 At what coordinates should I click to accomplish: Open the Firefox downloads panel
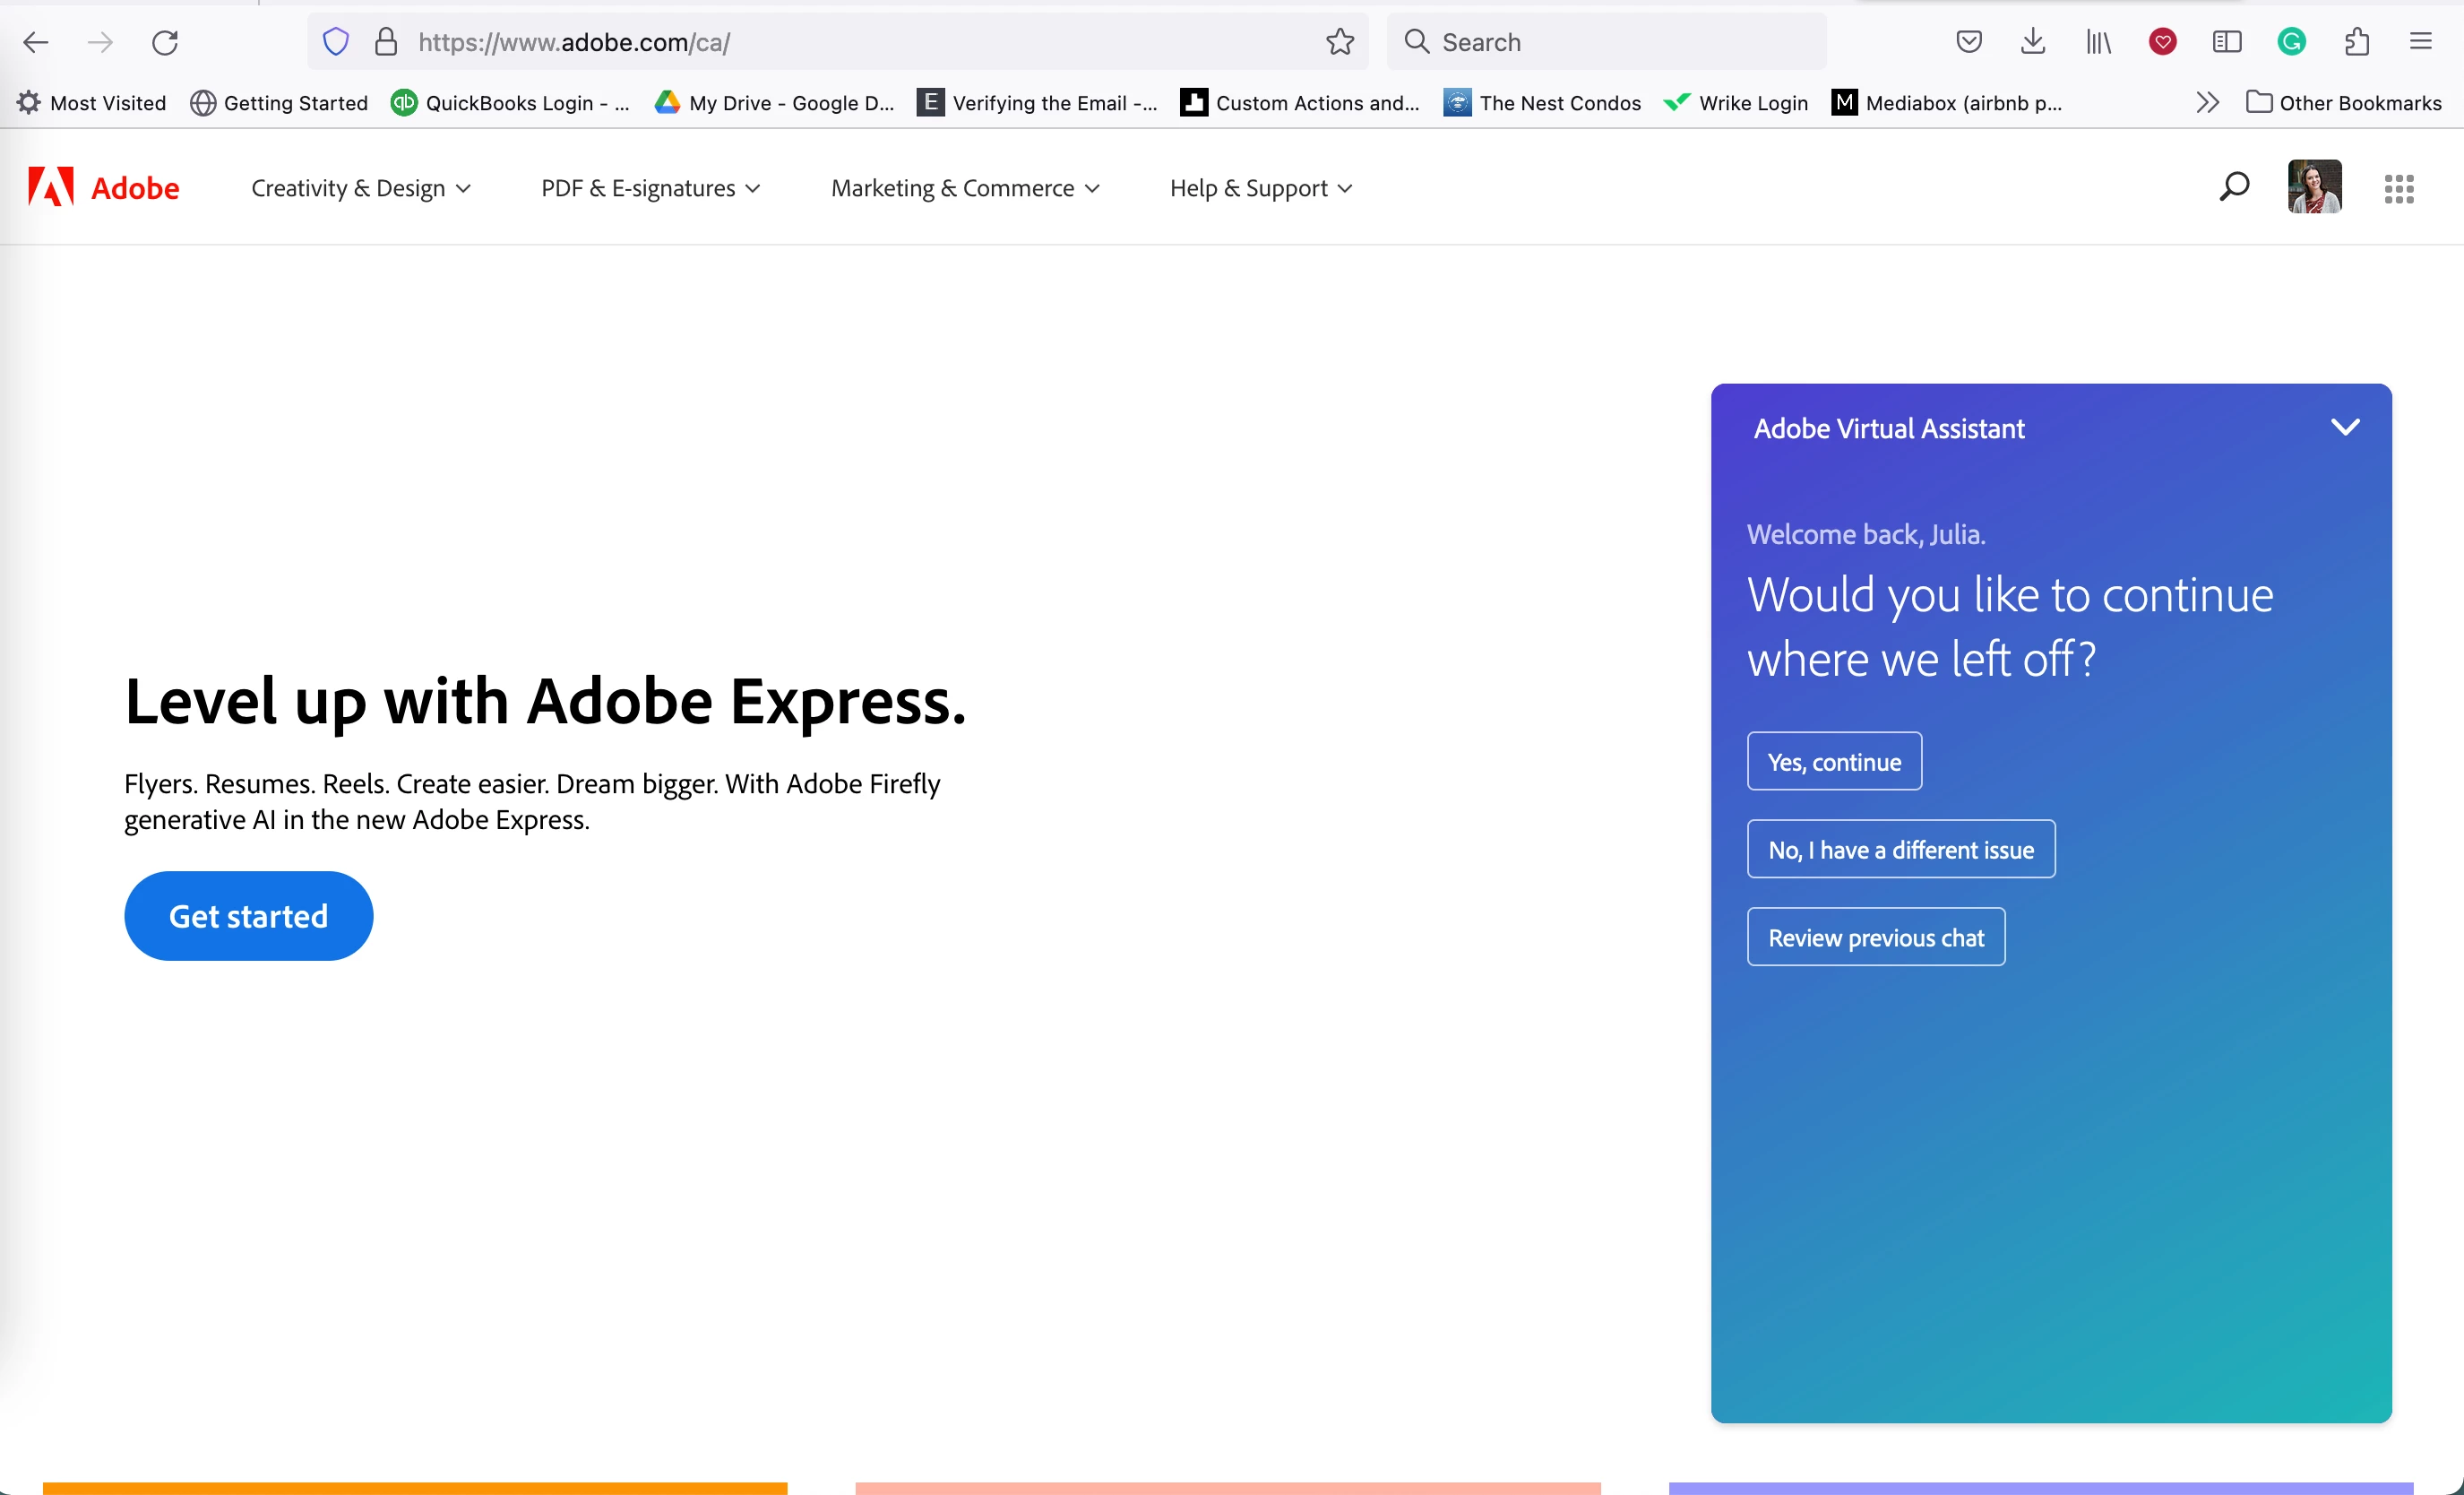(2033, 42)
